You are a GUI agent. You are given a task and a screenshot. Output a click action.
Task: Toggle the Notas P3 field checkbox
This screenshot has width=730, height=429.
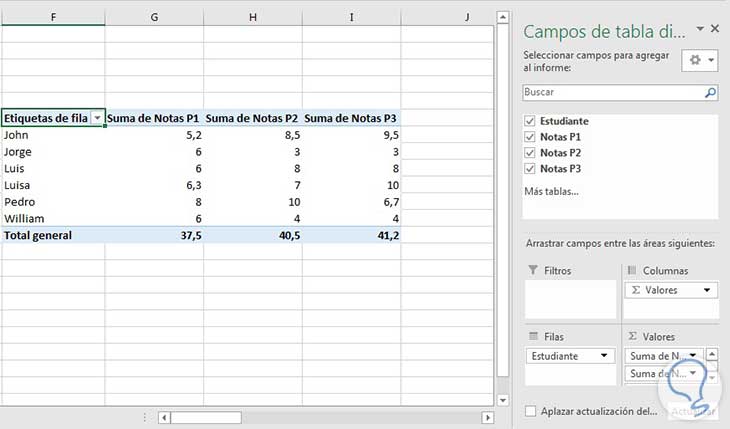(x=530, y=169)
